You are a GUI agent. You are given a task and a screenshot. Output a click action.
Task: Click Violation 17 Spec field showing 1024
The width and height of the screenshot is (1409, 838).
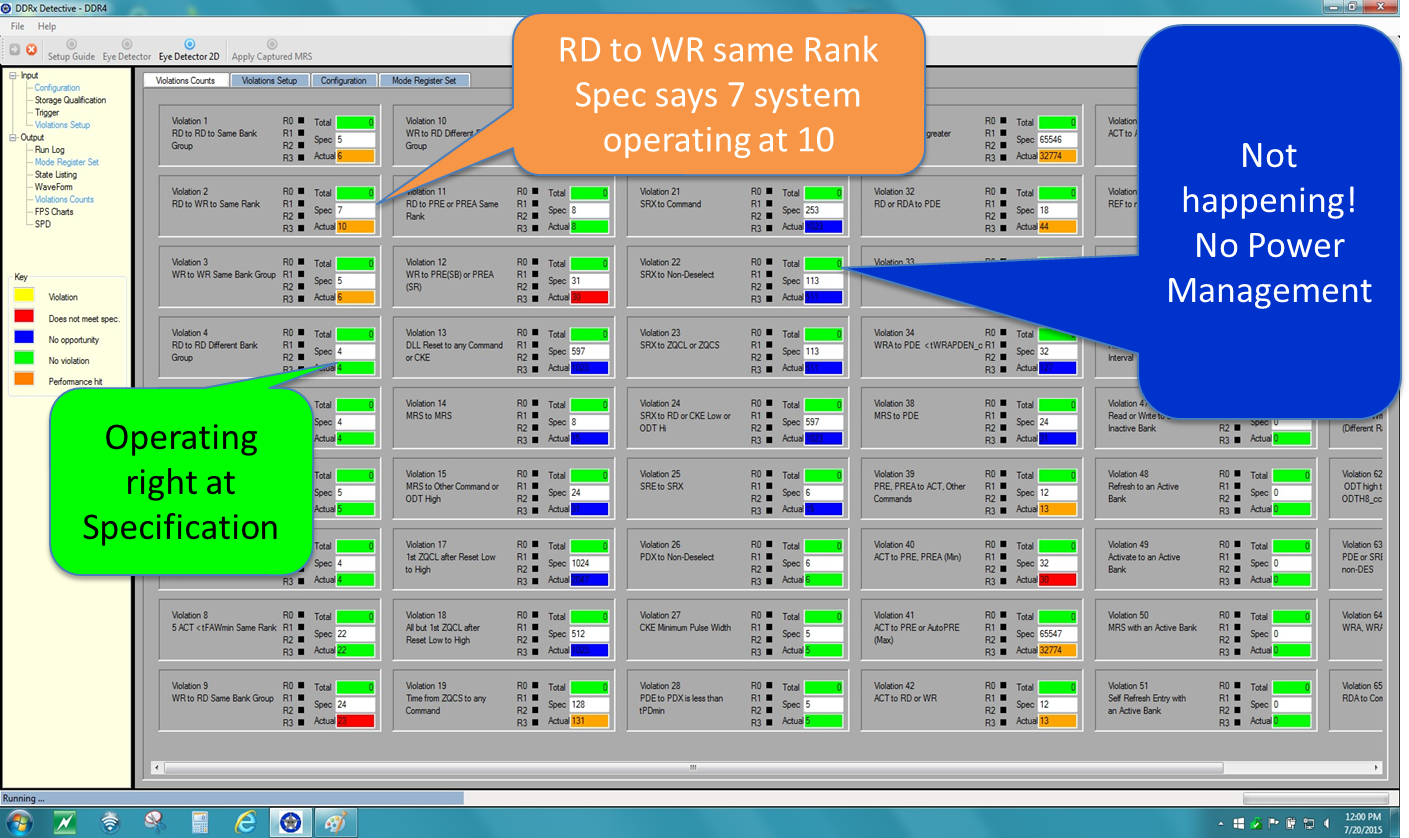point(589,563)
